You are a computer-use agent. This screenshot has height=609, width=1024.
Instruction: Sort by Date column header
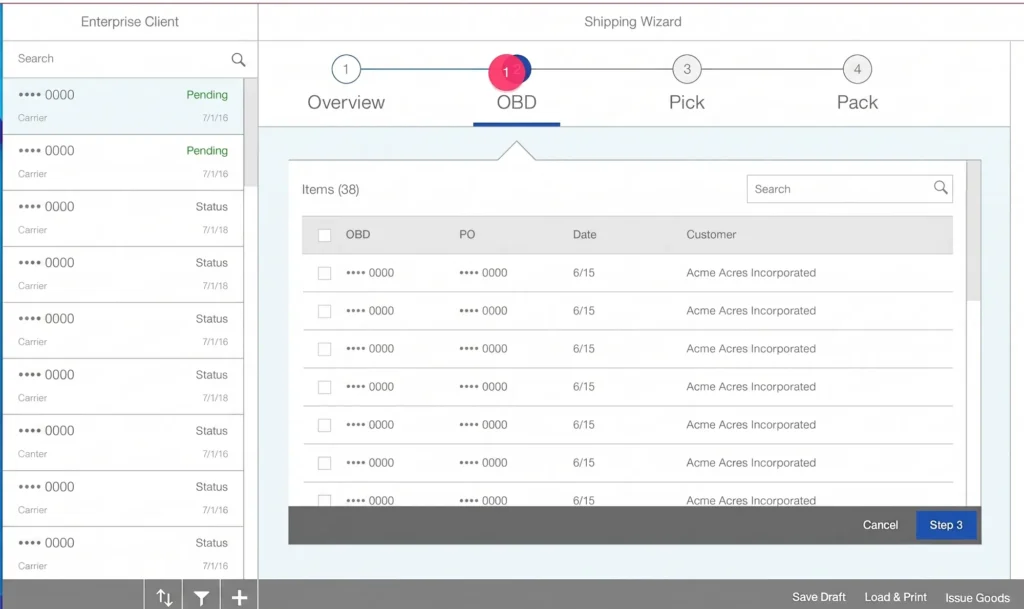584,234
